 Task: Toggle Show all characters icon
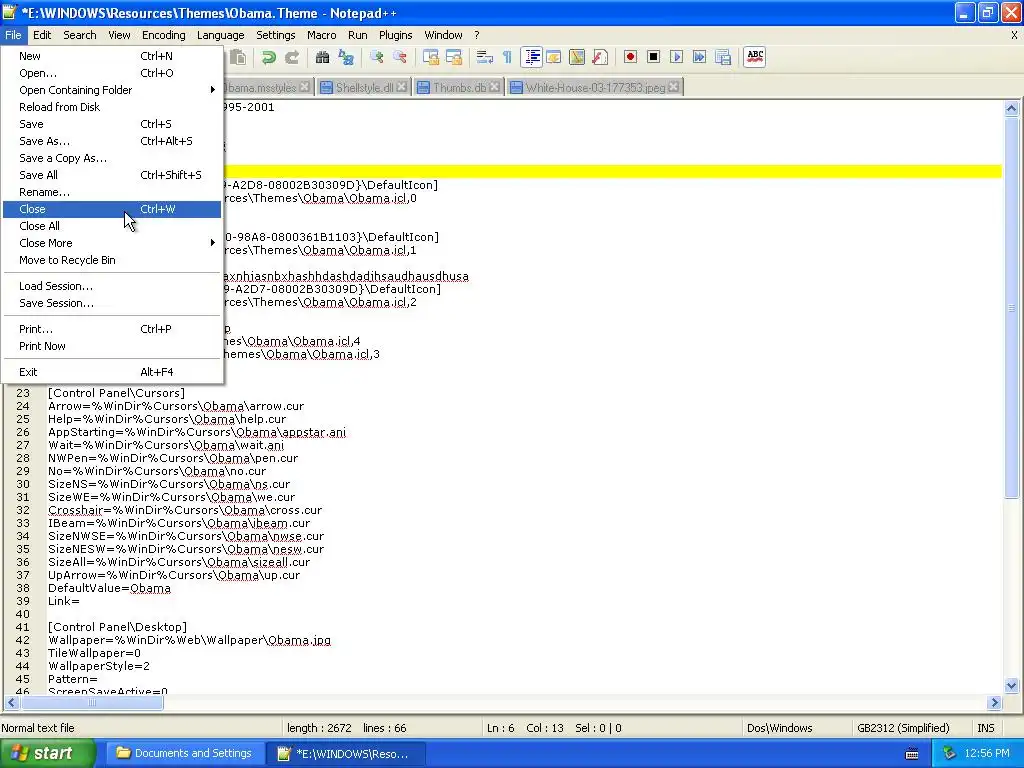(507, 57)
